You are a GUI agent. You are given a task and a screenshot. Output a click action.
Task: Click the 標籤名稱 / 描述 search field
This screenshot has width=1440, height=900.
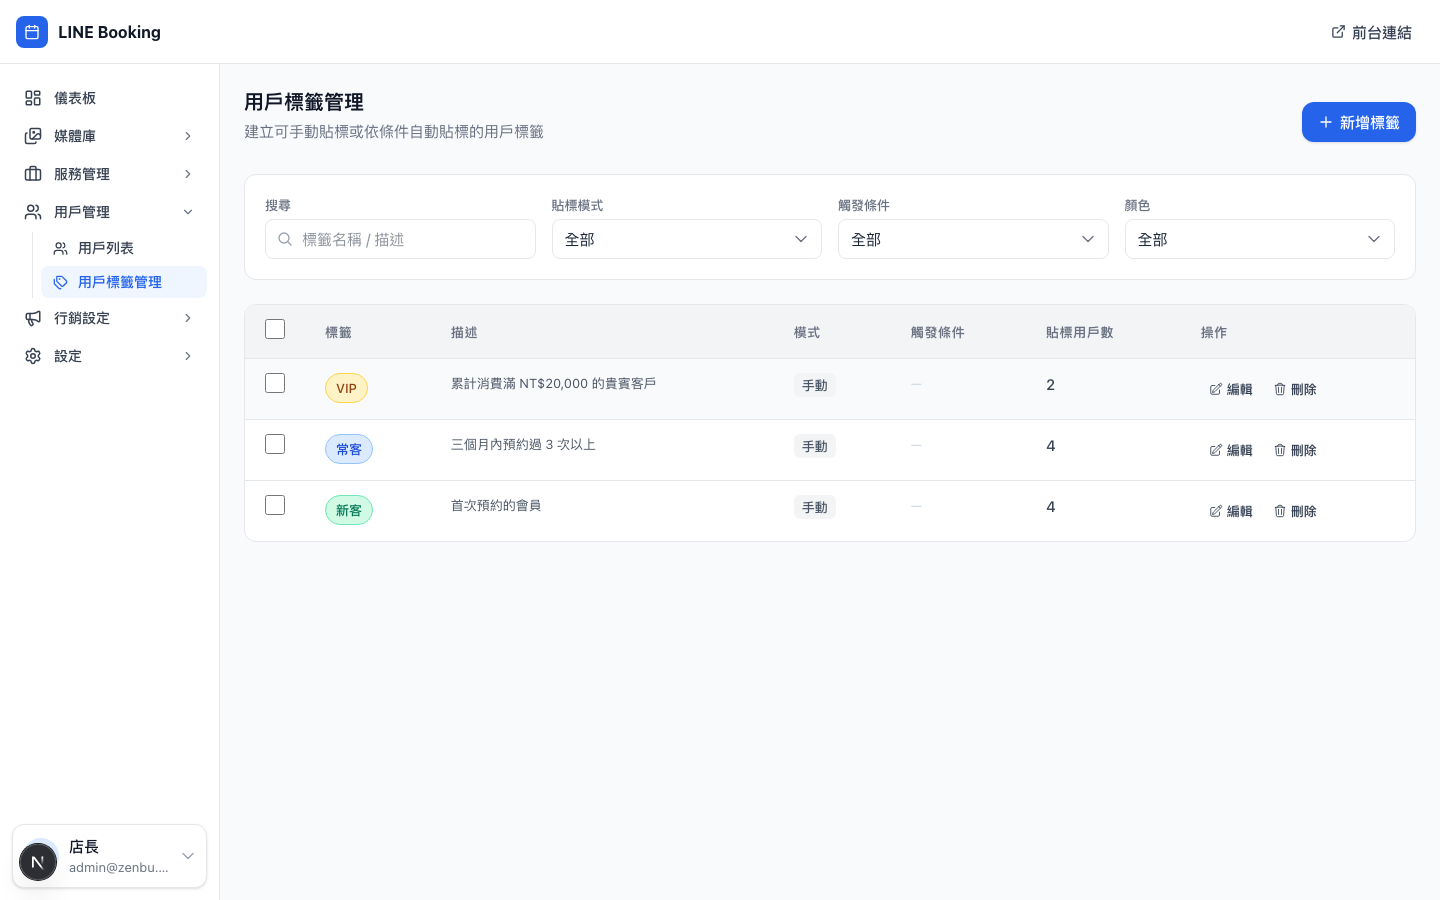(x=400, y=239)
